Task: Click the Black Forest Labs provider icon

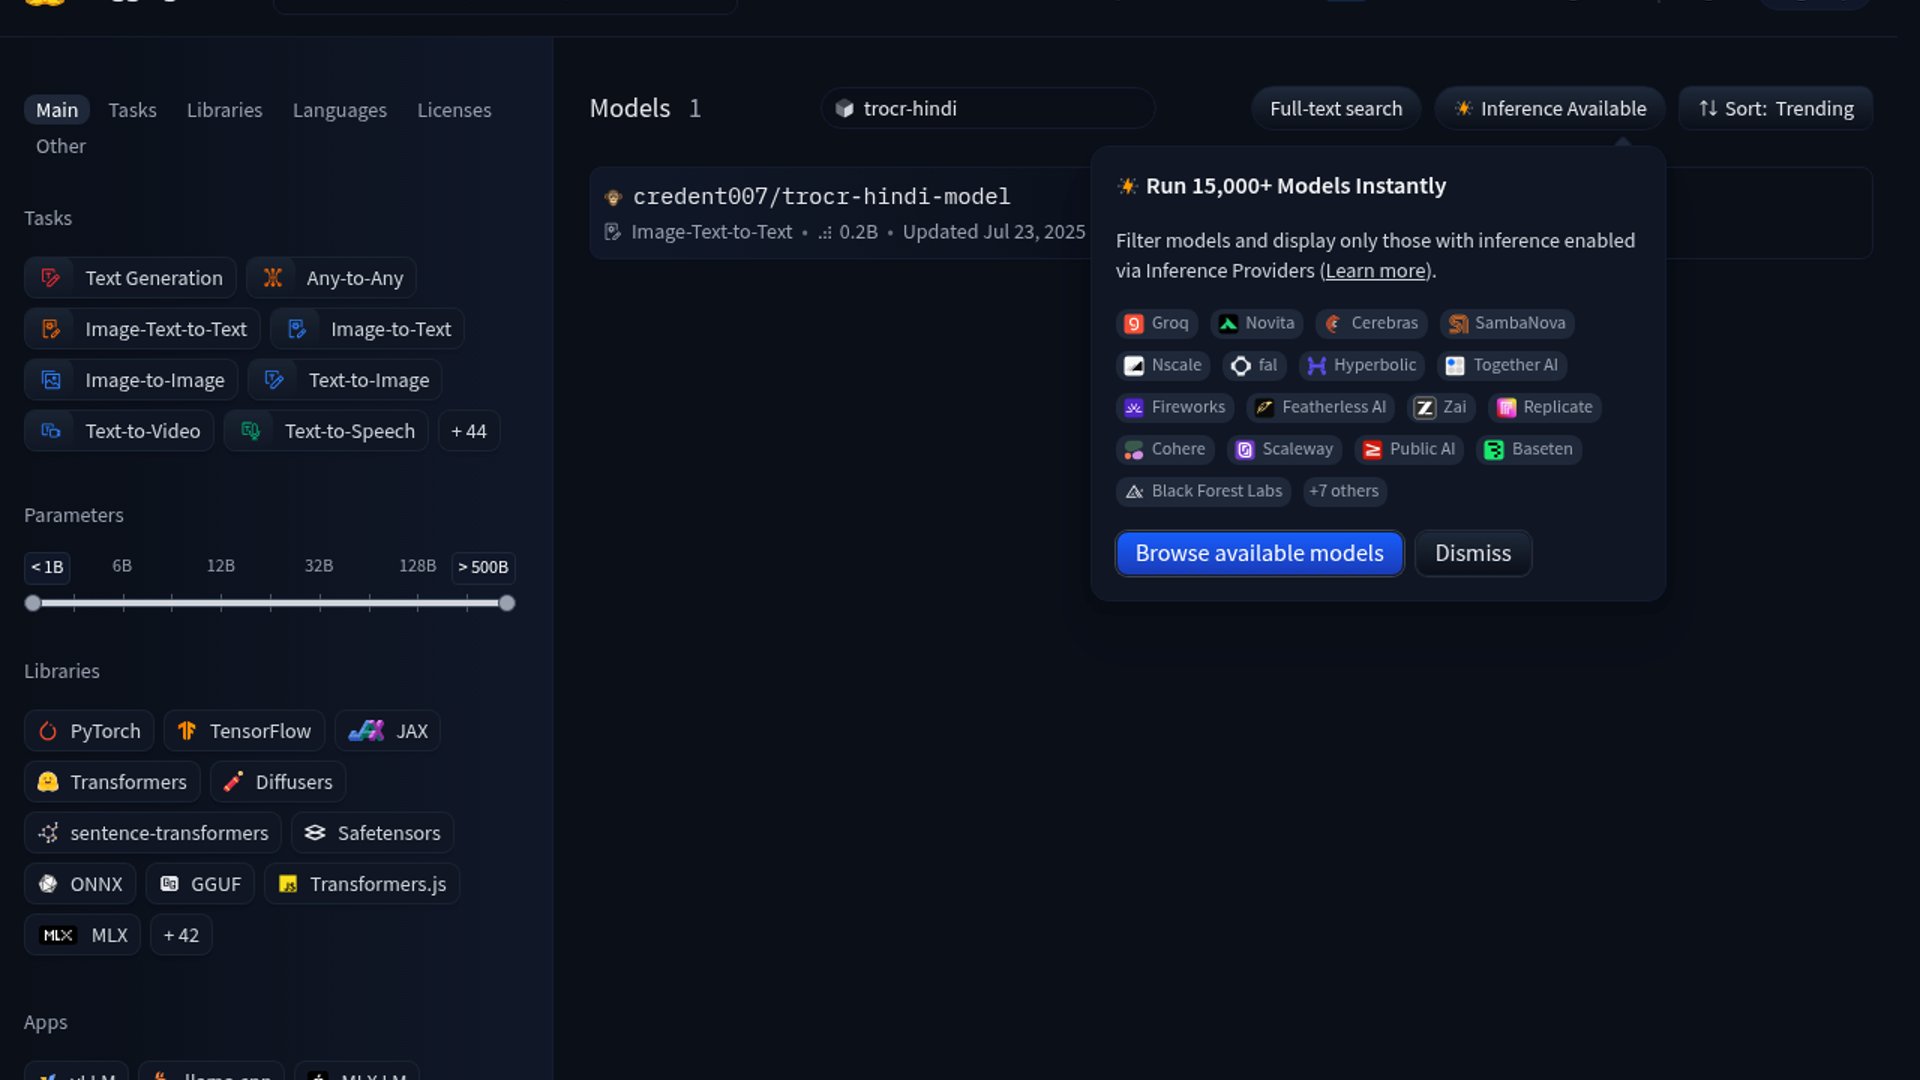Action: [x=1134, y=491]
